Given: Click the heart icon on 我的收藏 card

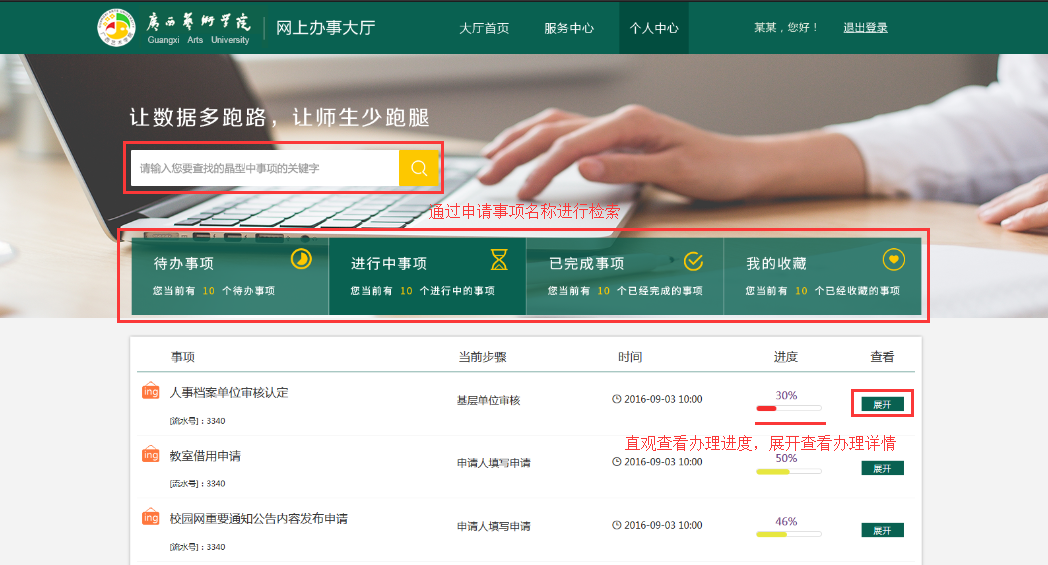Looking at the screenshot, I should [894, 259].
